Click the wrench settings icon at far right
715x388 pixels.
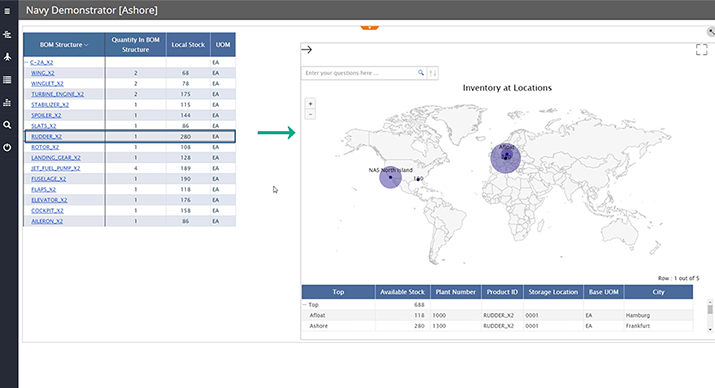pos(711,31)
